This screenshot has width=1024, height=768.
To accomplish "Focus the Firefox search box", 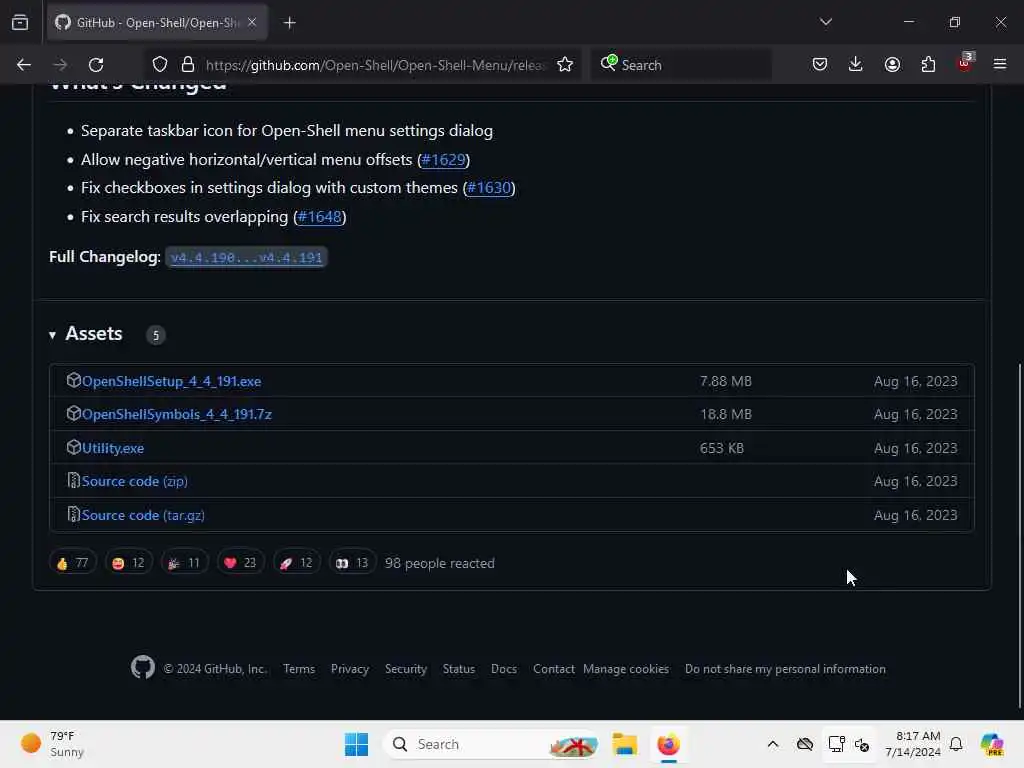I will (681, 65).
